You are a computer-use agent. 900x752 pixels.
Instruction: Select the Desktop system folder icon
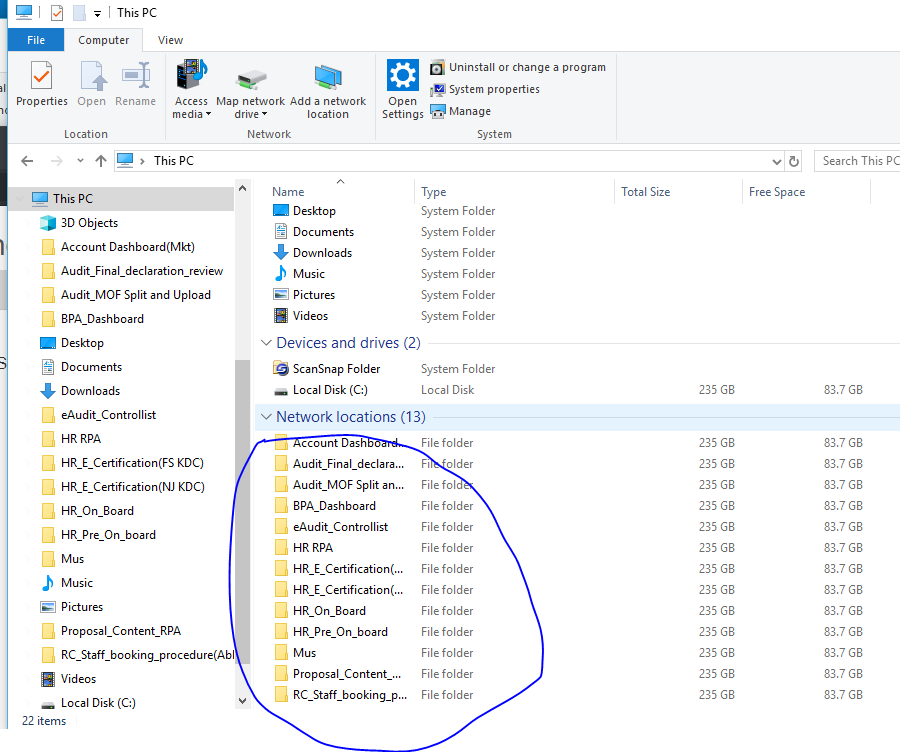pyautogui.click(x=281, y=211)
